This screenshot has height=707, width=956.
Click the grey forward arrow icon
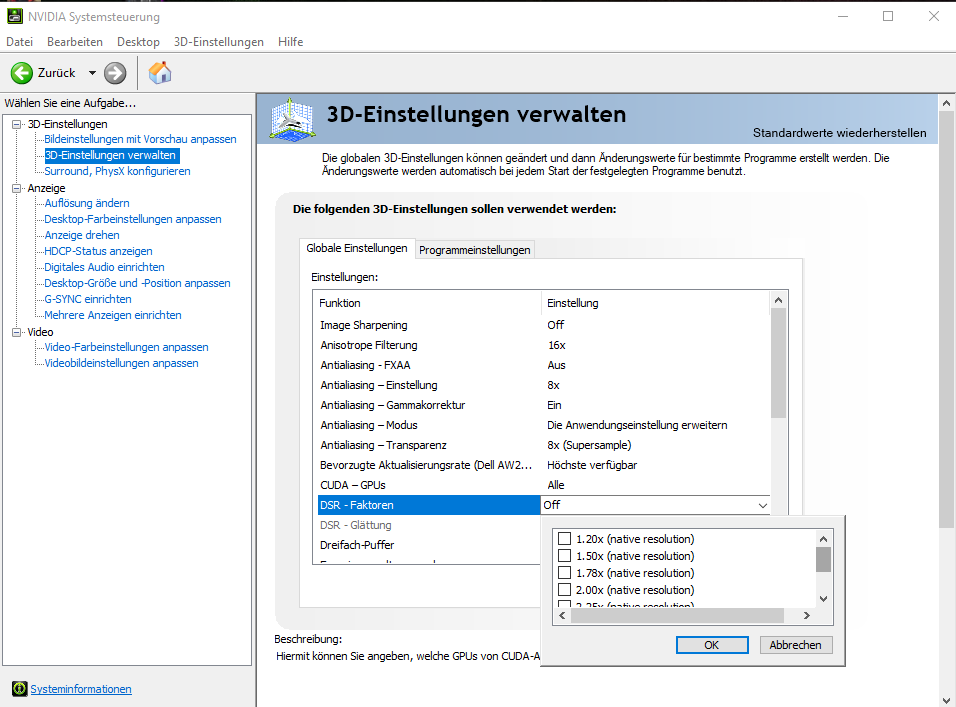[115, 73]
